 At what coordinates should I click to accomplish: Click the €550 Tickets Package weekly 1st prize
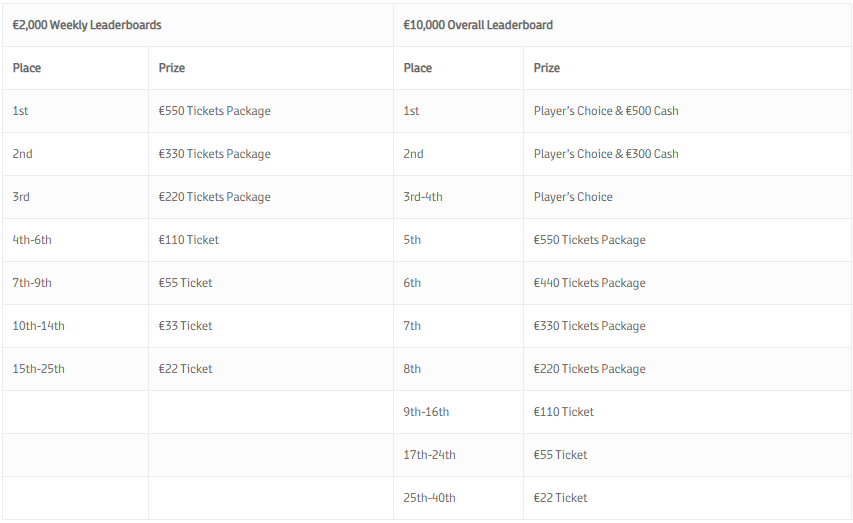coord(214,111)
